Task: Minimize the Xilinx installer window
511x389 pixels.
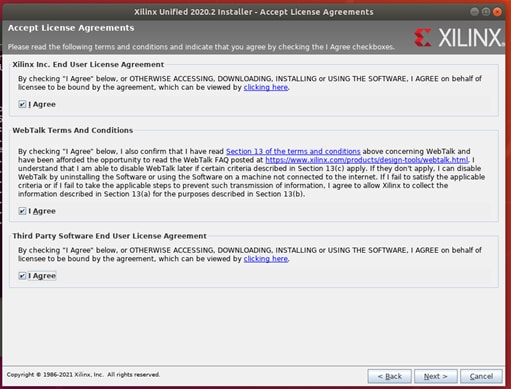Action: pyautogui.click(x=474, y=12)
